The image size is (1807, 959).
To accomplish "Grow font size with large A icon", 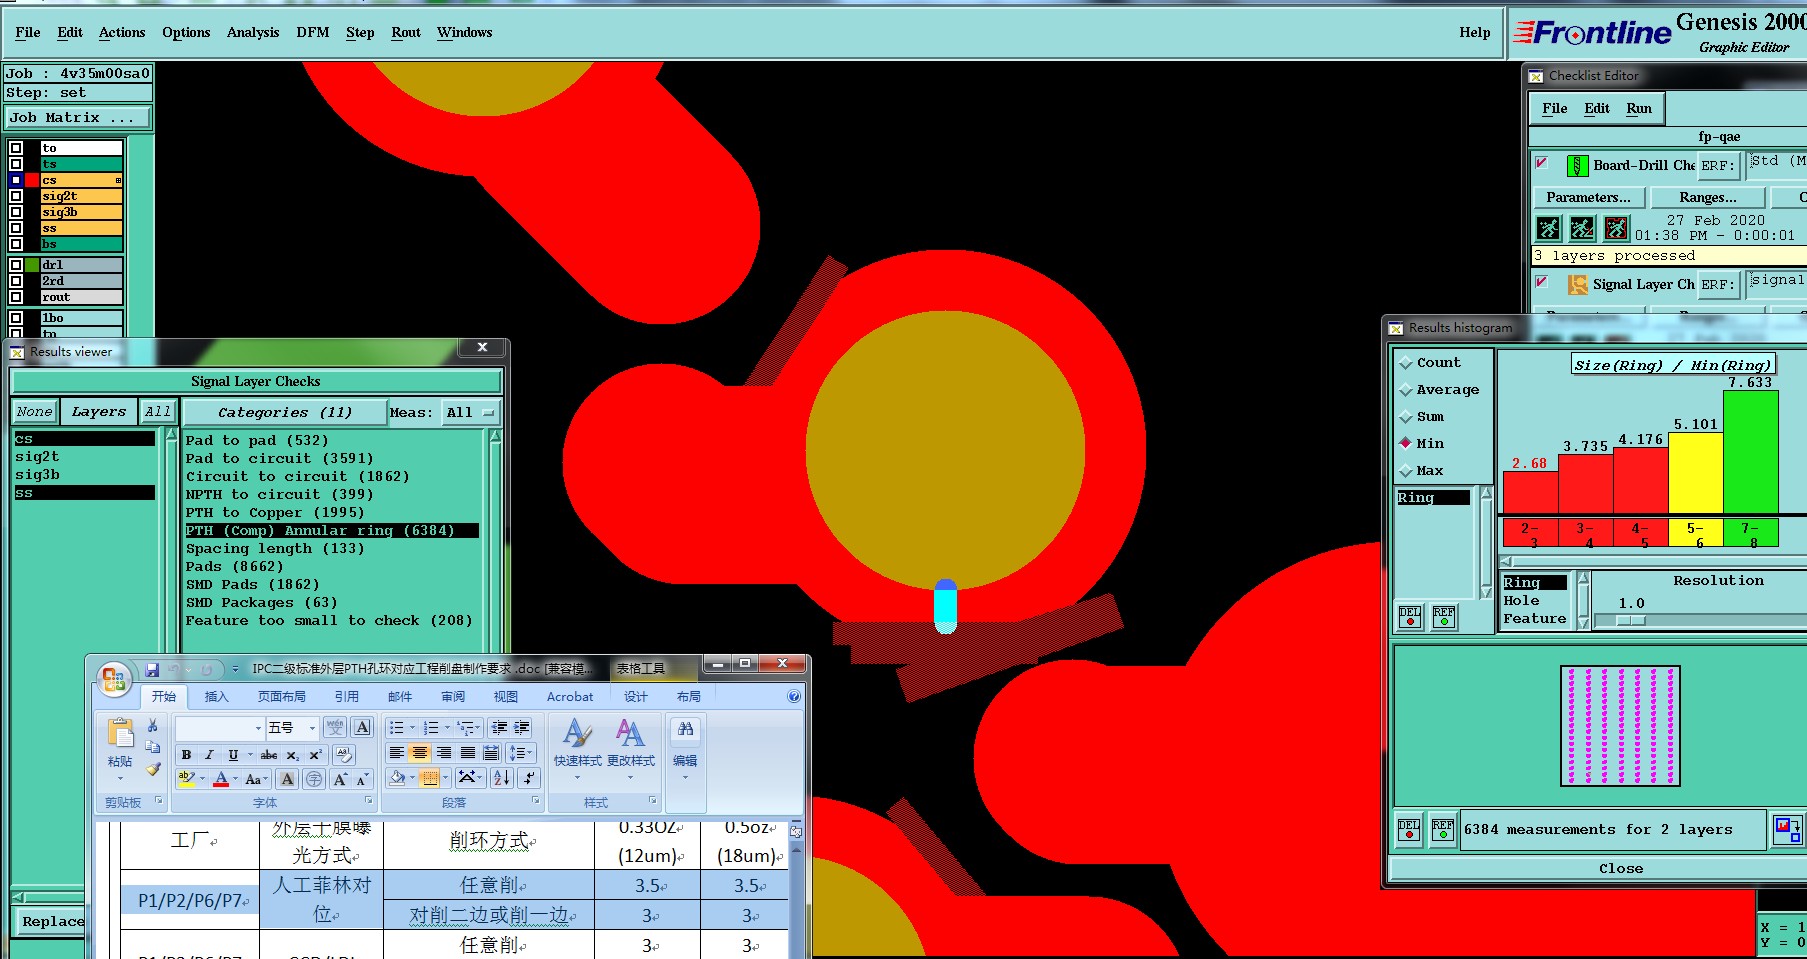I will click(x=340, y=779).
